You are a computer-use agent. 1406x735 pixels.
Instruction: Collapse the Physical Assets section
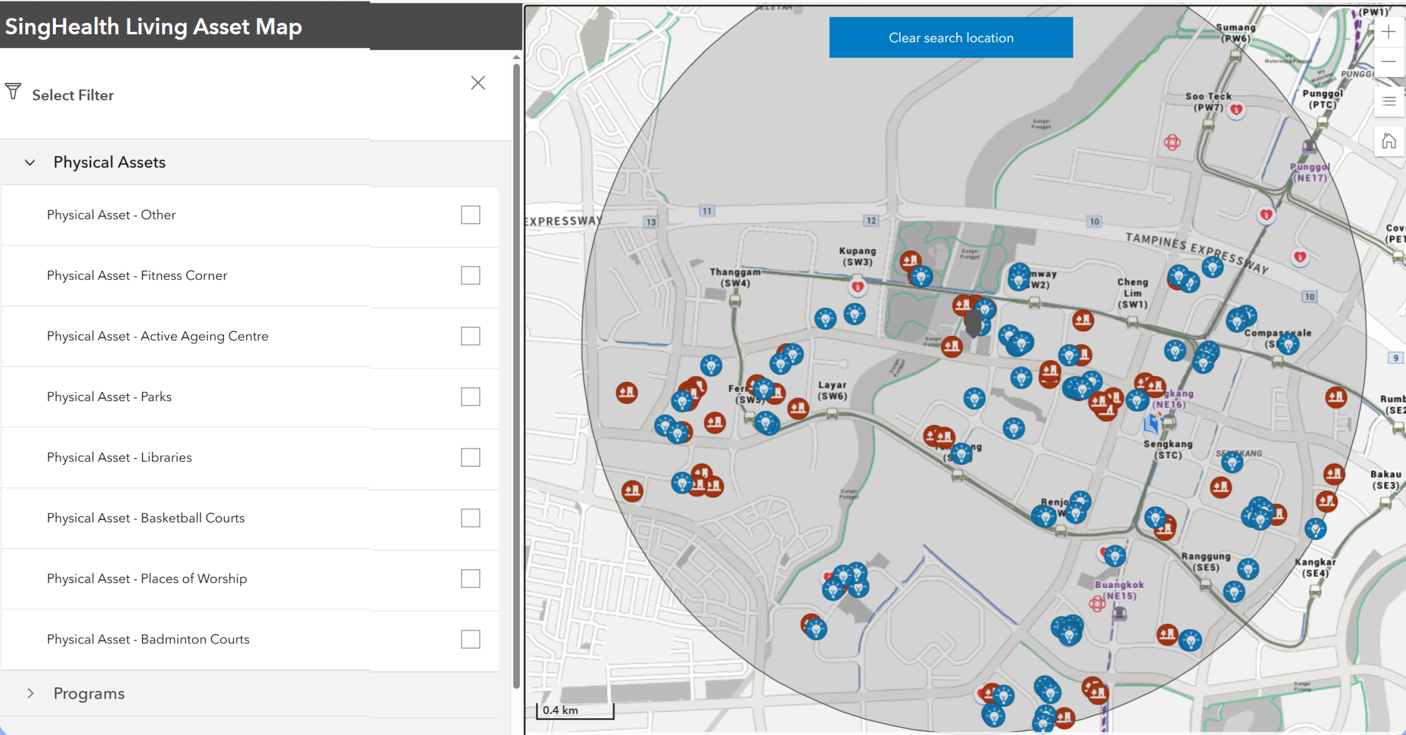[x=30, y=162]
